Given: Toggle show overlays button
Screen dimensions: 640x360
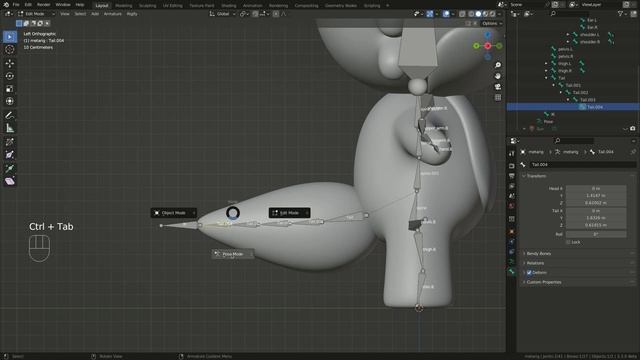Looking at the screenshot, I should (446, 14).
